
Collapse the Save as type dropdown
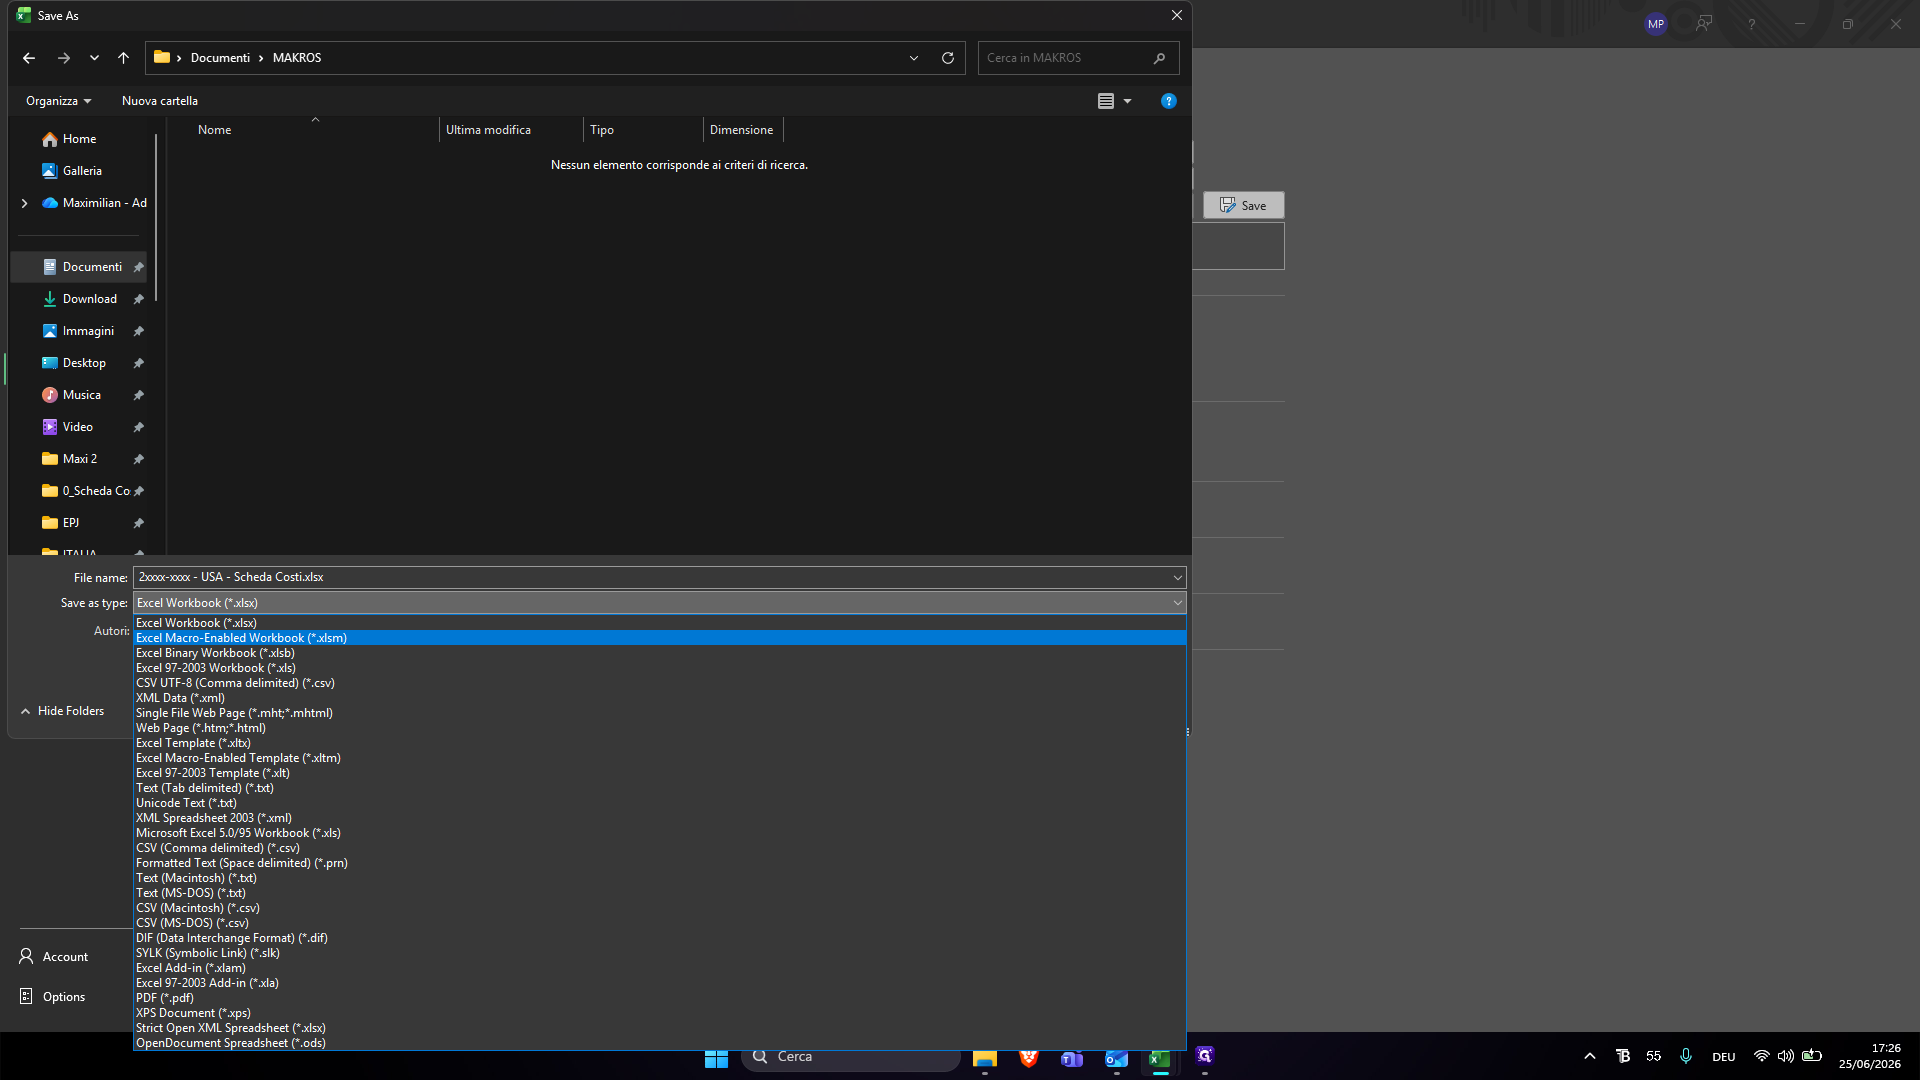[x=1177, y=603]
